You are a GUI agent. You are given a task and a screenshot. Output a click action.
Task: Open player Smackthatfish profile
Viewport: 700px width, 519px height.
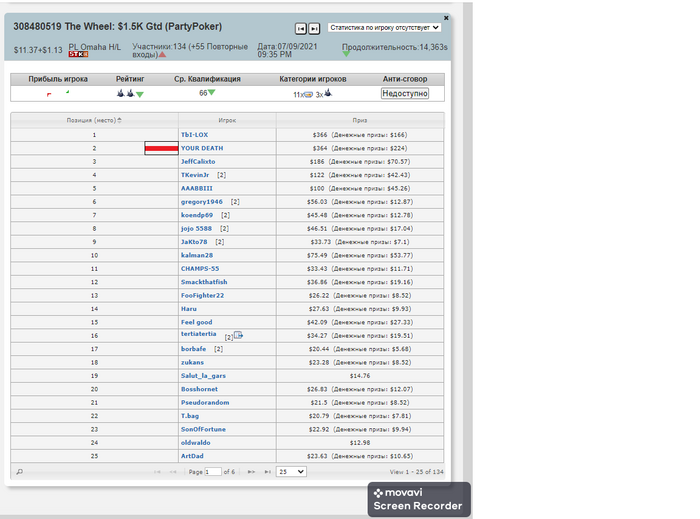click(204, 282)
